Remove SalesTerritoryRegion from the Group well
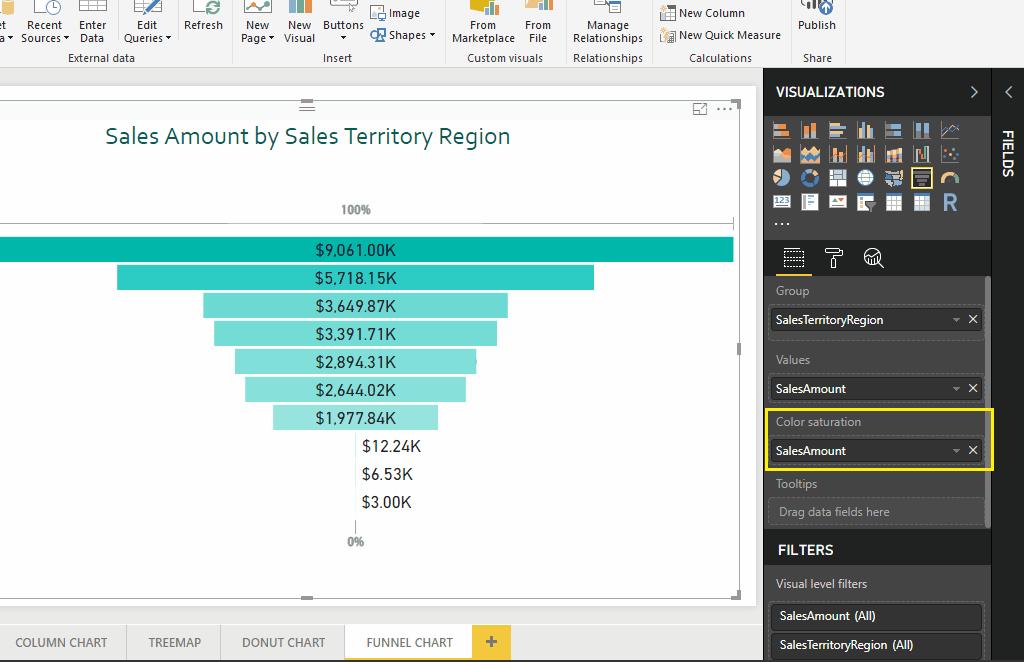 973,319
